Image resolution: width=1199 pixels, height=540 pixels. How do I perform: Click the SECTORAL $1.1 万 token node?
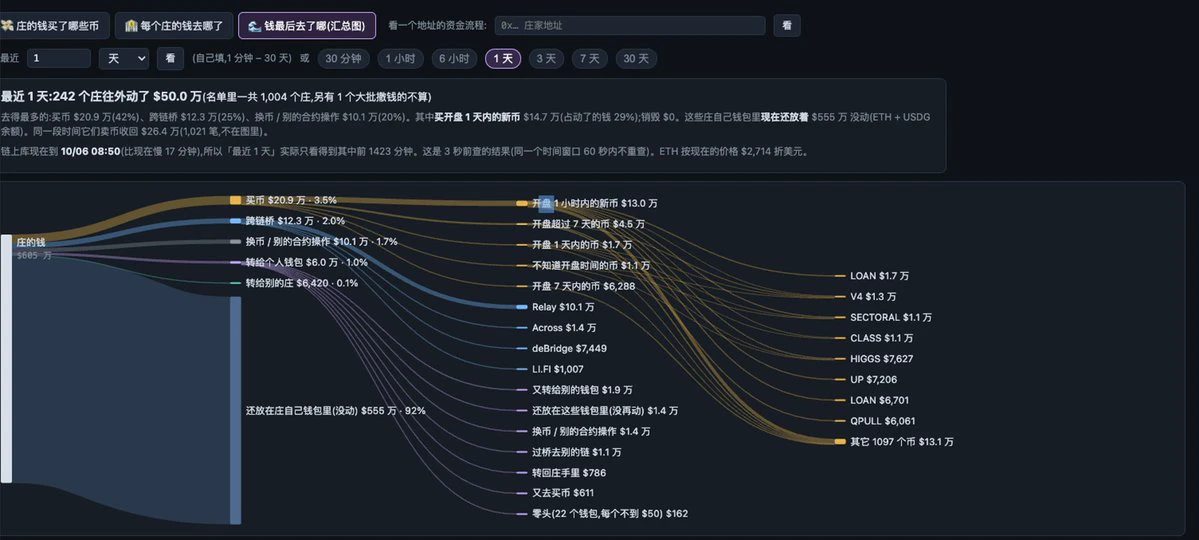891,317
